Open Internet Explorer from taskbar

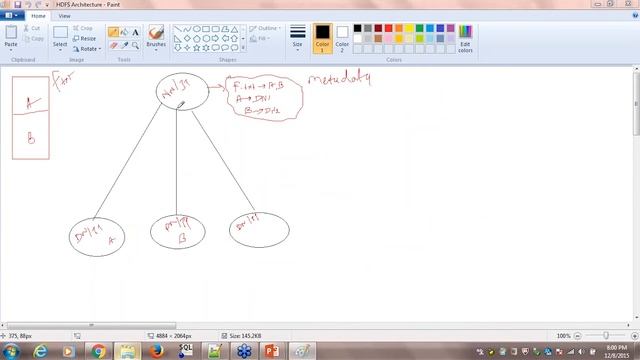click(x=40, y=351)
